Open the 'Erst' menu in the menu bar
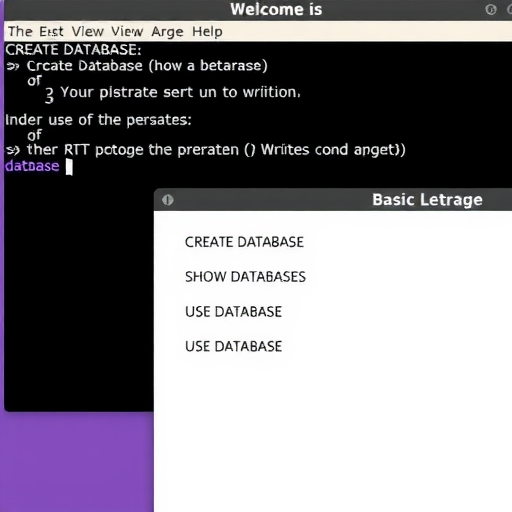This screenshot has width=512, height=512. (51, 32)
